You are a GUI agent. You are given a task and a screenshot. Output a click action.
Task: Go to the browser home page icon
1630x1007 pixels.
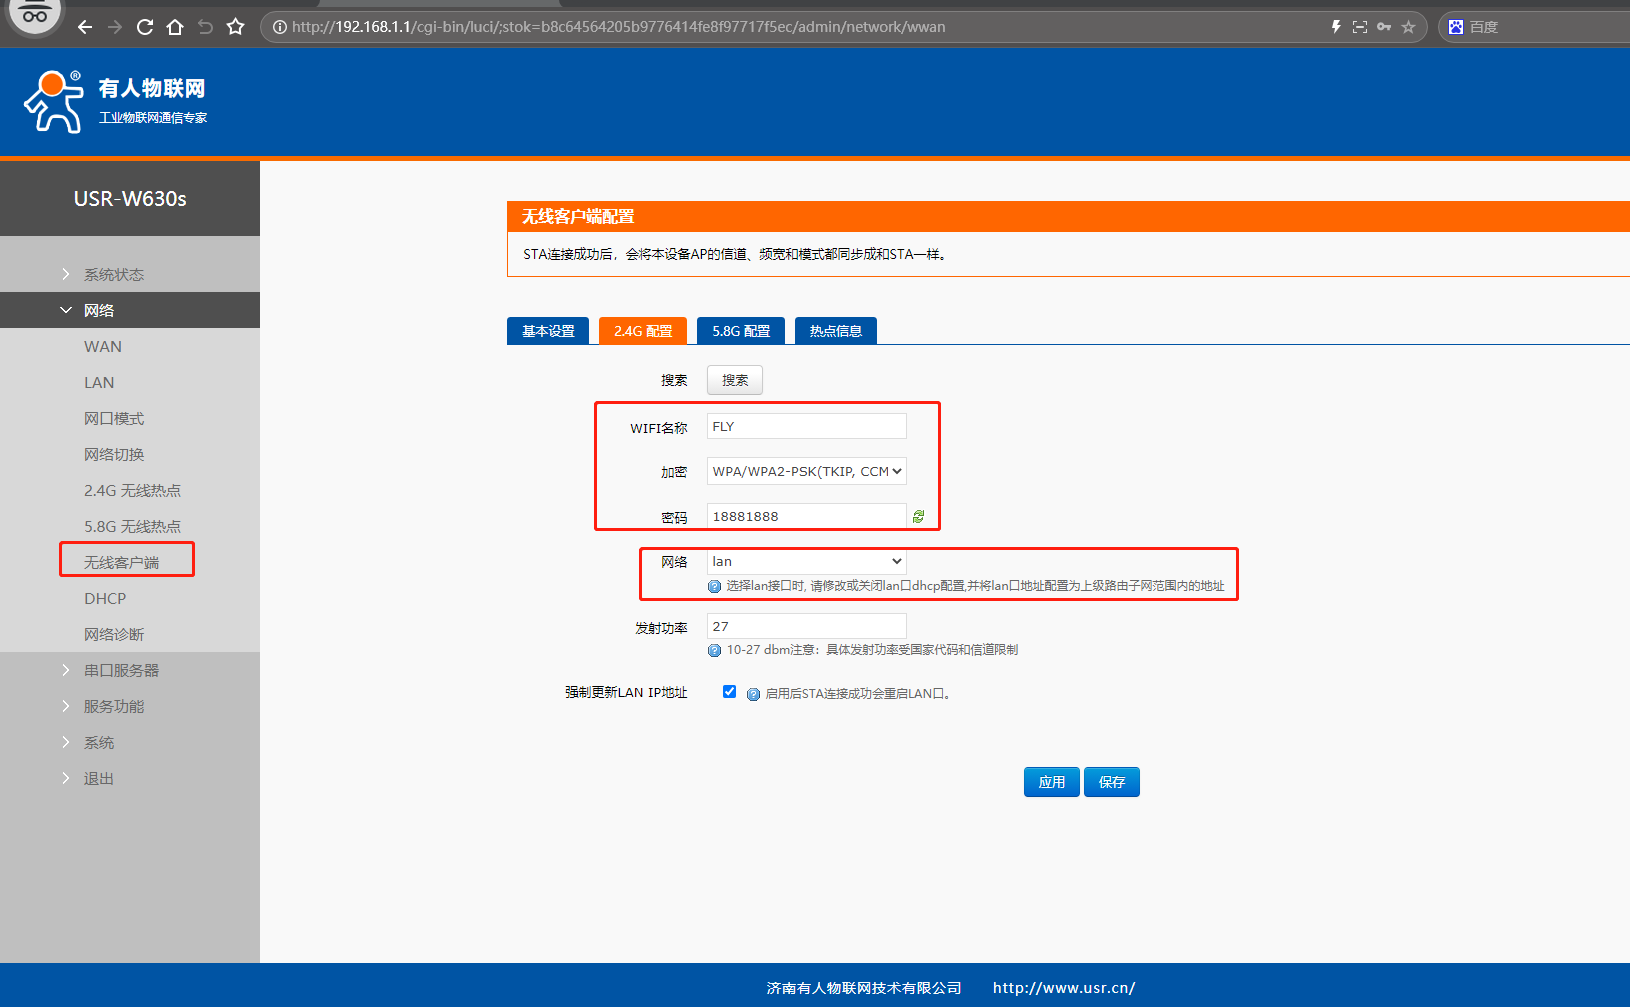[175, 27]
